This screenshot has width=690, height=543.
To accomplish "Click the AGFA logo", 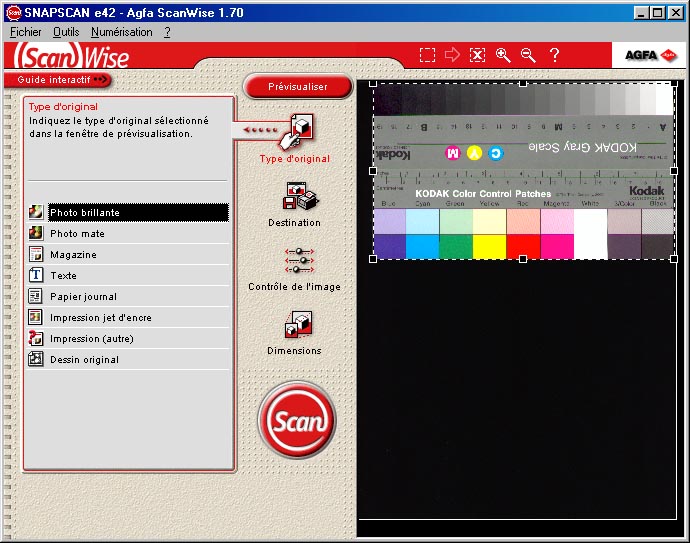I will click(x=650, y=55).
